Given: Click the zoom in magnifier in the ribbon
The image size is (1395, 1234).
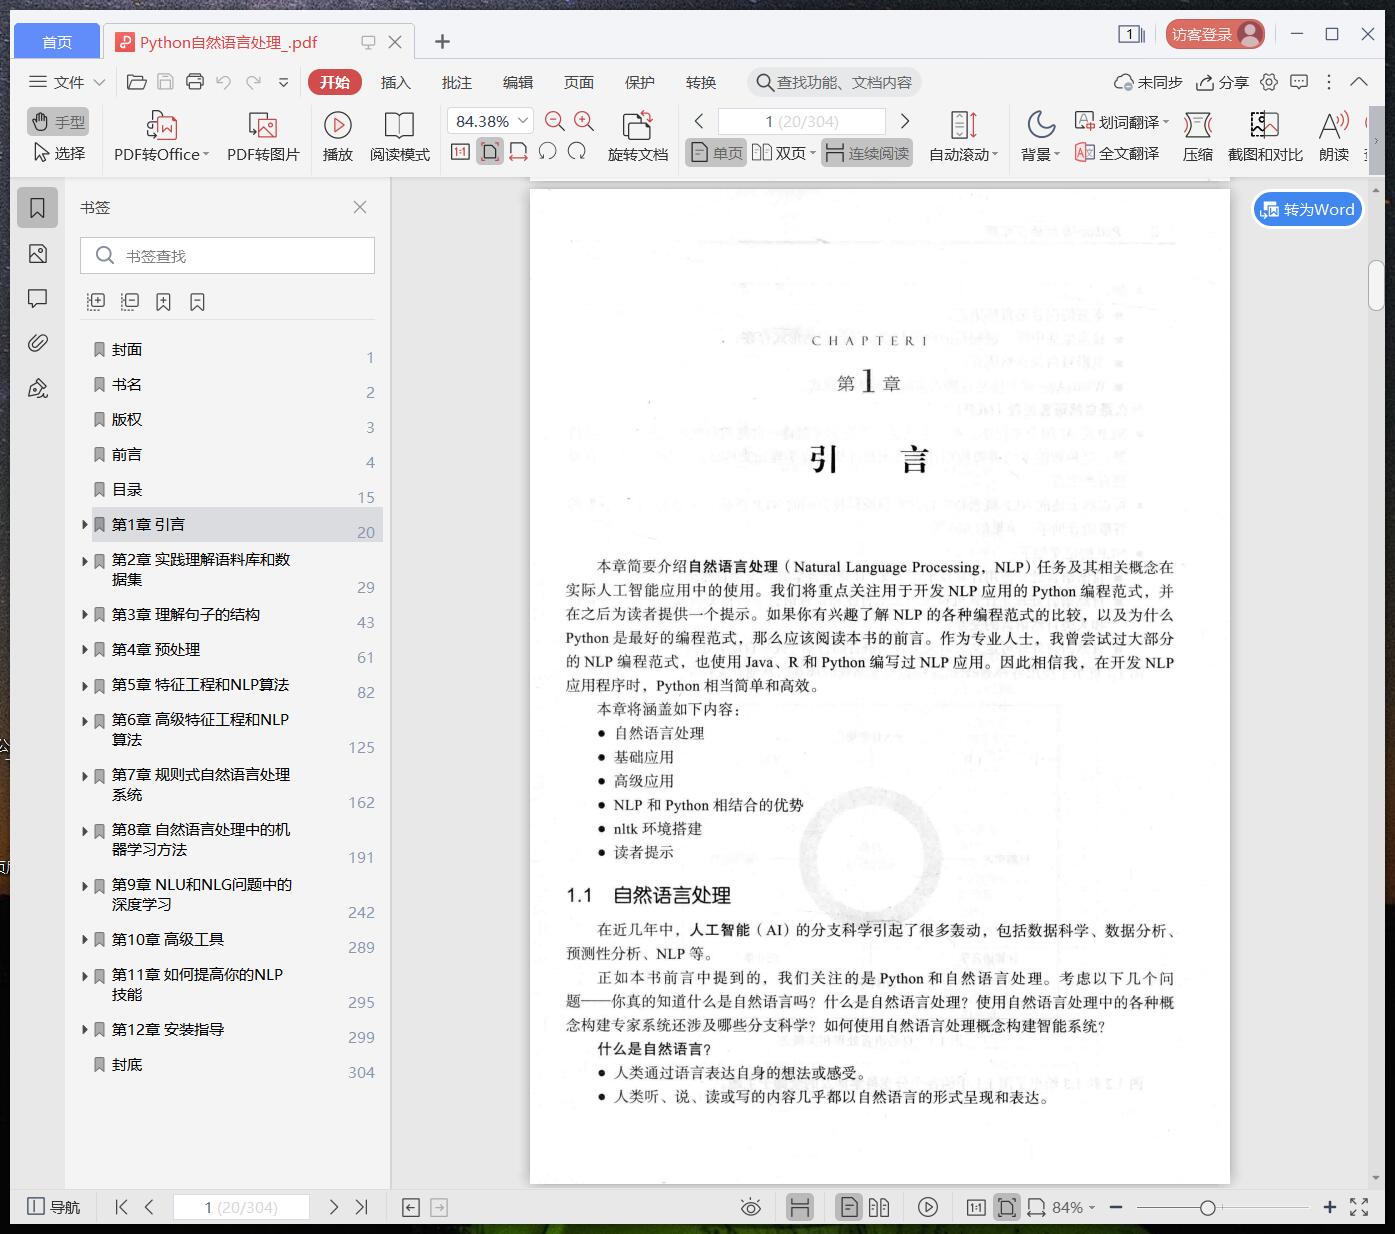Looking at the screenshot, I should pos(584,121).
